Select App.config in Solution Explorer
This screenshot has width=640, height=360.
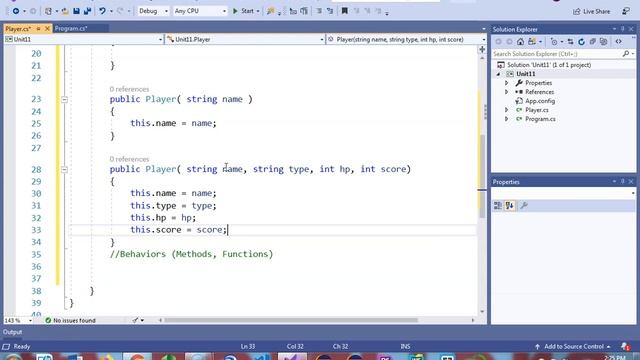point(540,101)
